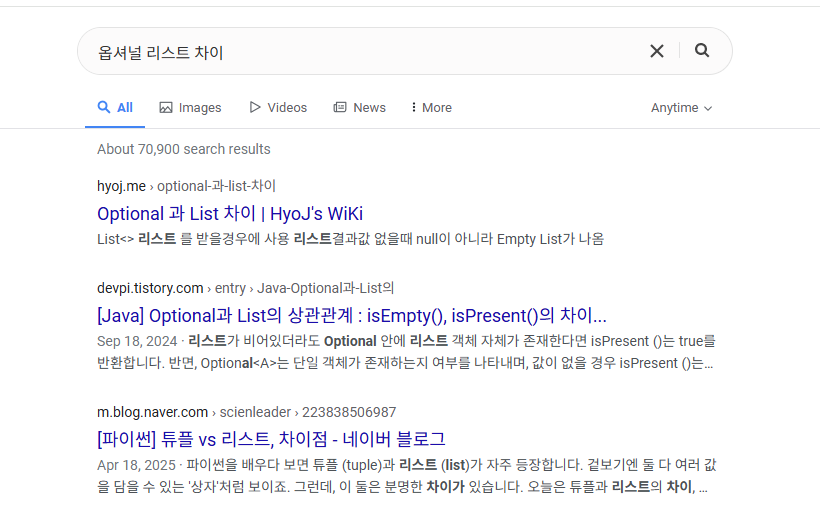Open the '[Java] Optional과 List의 상관관계' result
This screenshot has width=820, height=519.
[x=351, y=315]
